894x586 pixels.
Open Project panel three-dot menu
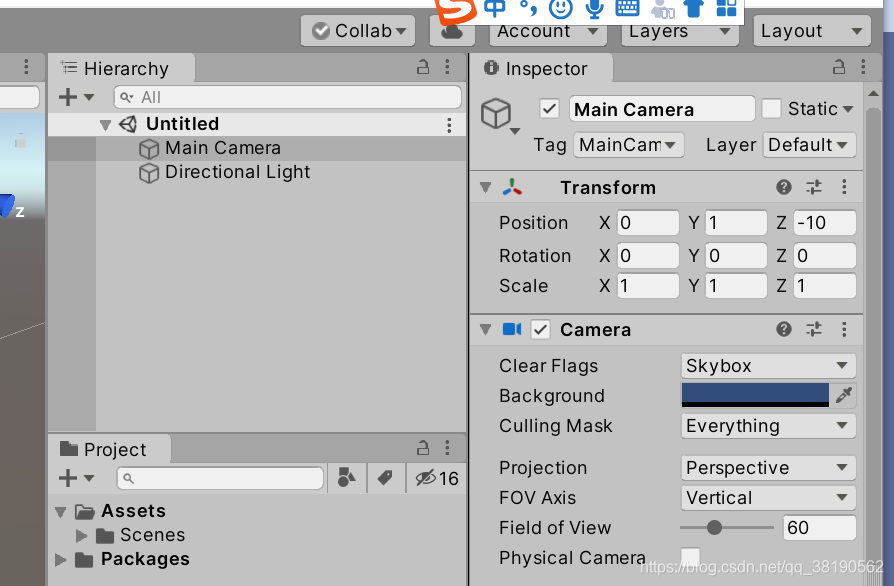coord(448,448)
